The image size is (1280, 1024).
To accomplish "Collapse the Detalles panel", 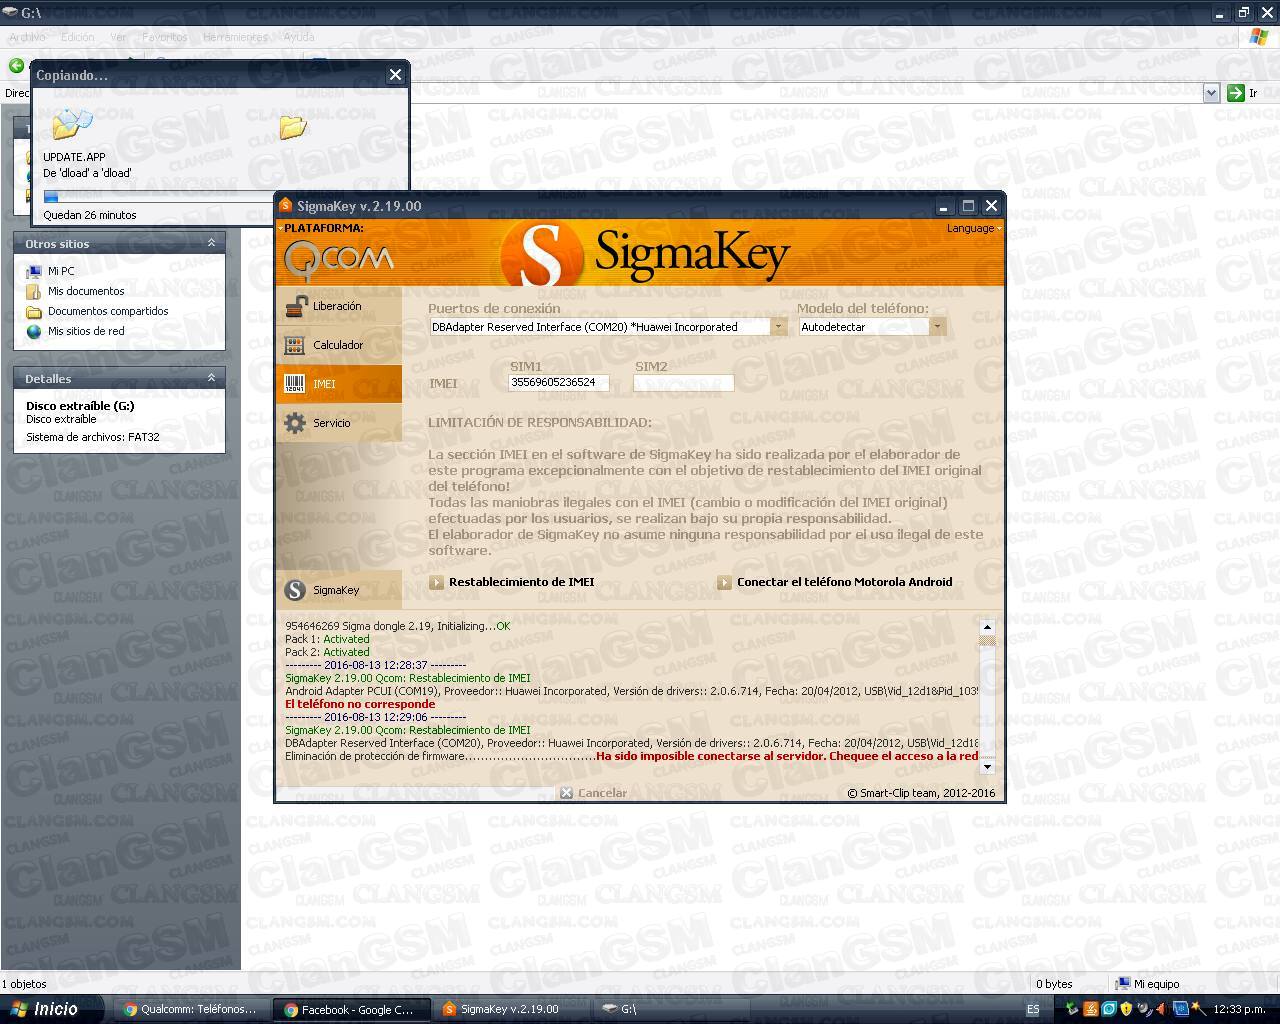I will point(211,378).
